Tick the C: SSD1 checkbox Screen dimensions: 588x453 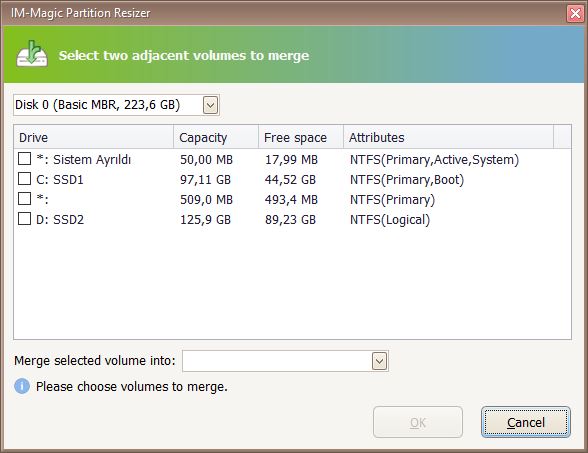[x=24, y=179]
